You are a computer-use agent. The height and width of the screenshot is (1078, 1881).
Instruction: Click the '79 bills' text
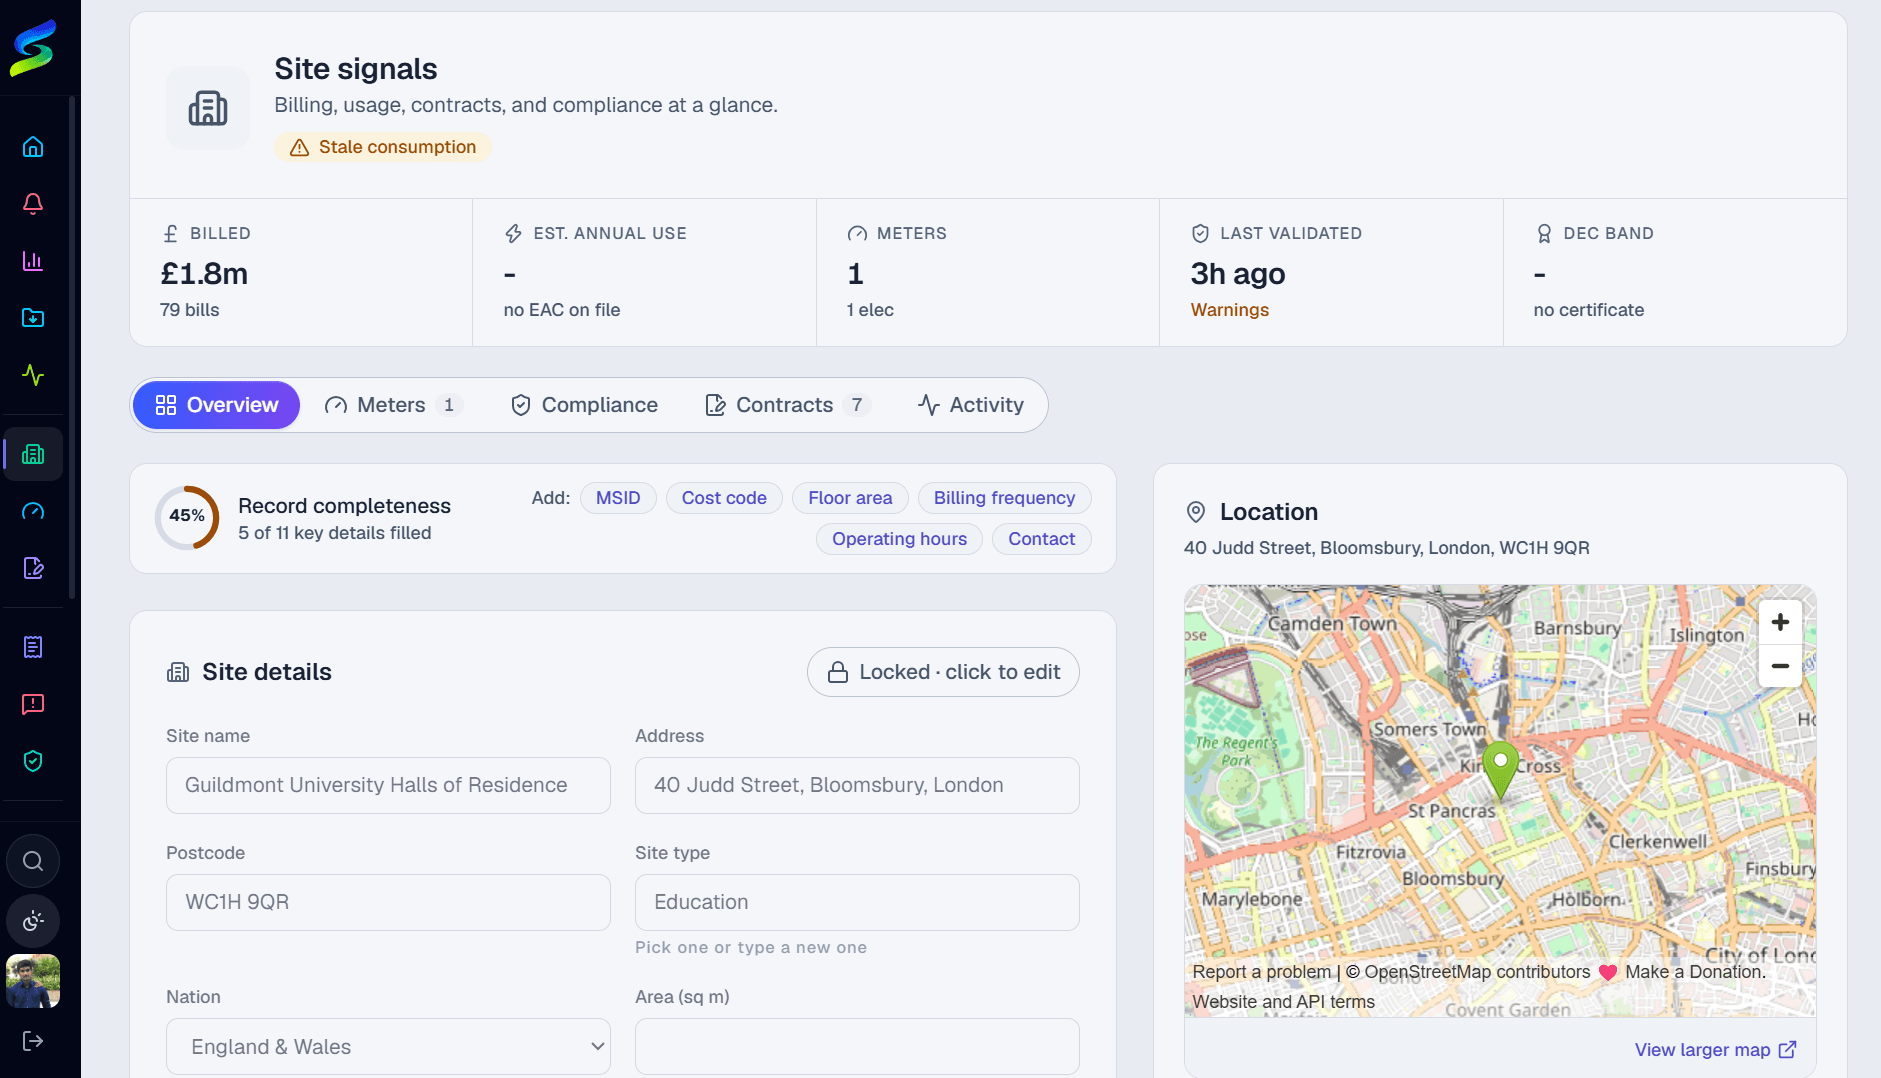tap(189, 310)
